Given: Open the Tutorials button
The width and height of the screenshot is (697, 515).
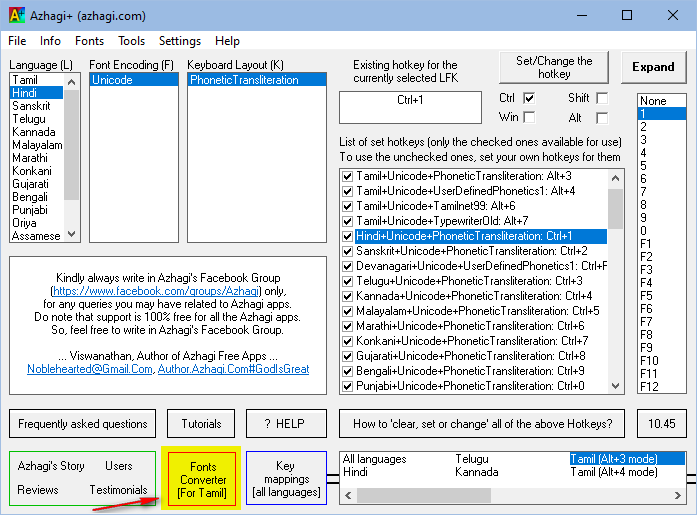Looking at the screenshot, I should (x=201, y=423).
